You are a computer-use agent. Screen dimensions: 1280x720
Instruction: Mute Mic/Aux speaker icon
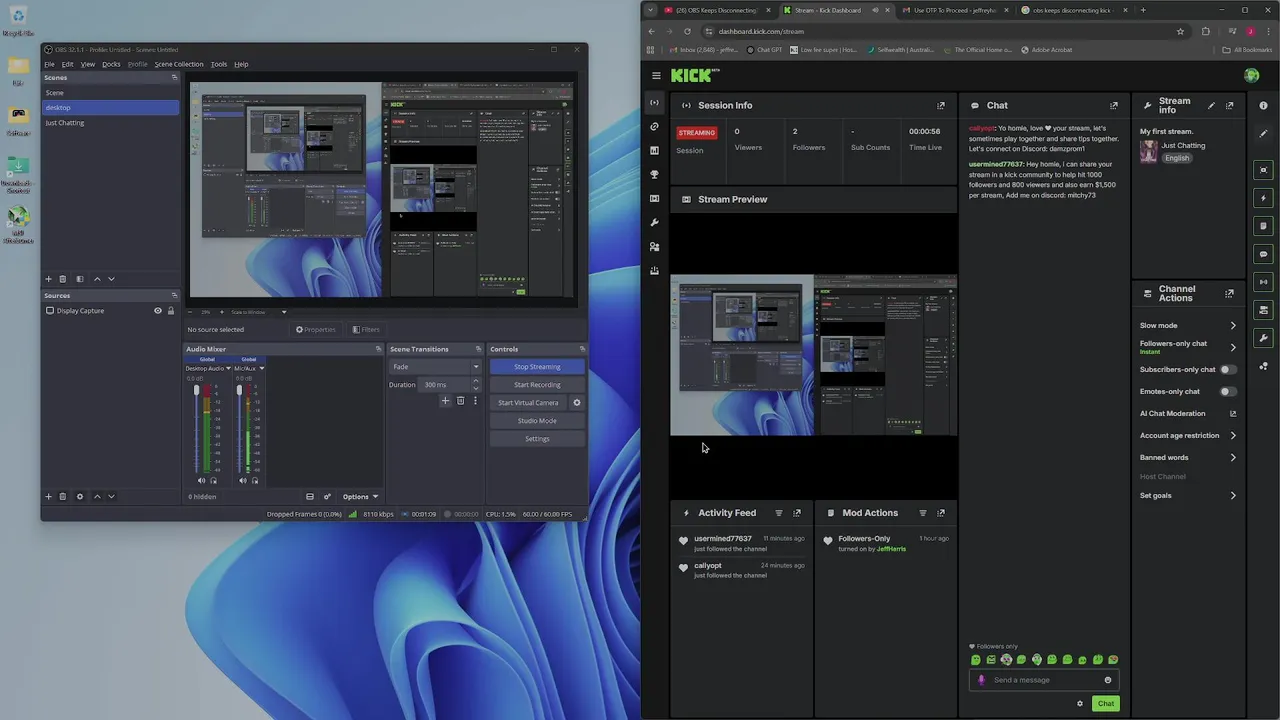pos(243,481)
